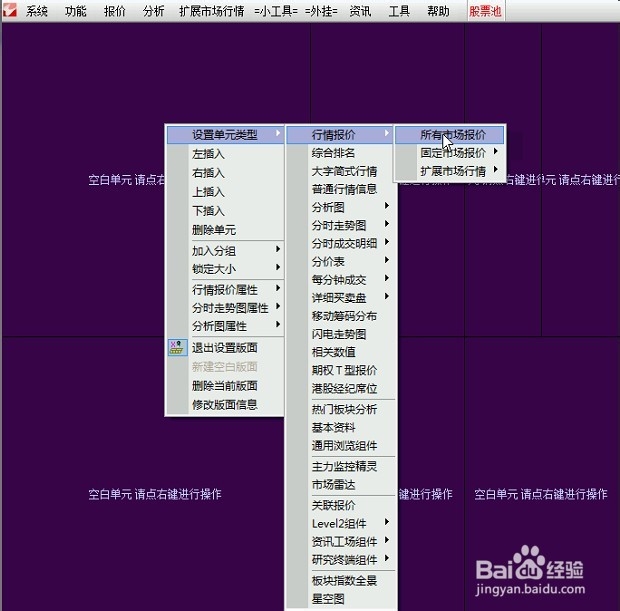Select 修改版面信息 menu entry
This screenshot has height=611, width=620.
[x=225, y=405]
